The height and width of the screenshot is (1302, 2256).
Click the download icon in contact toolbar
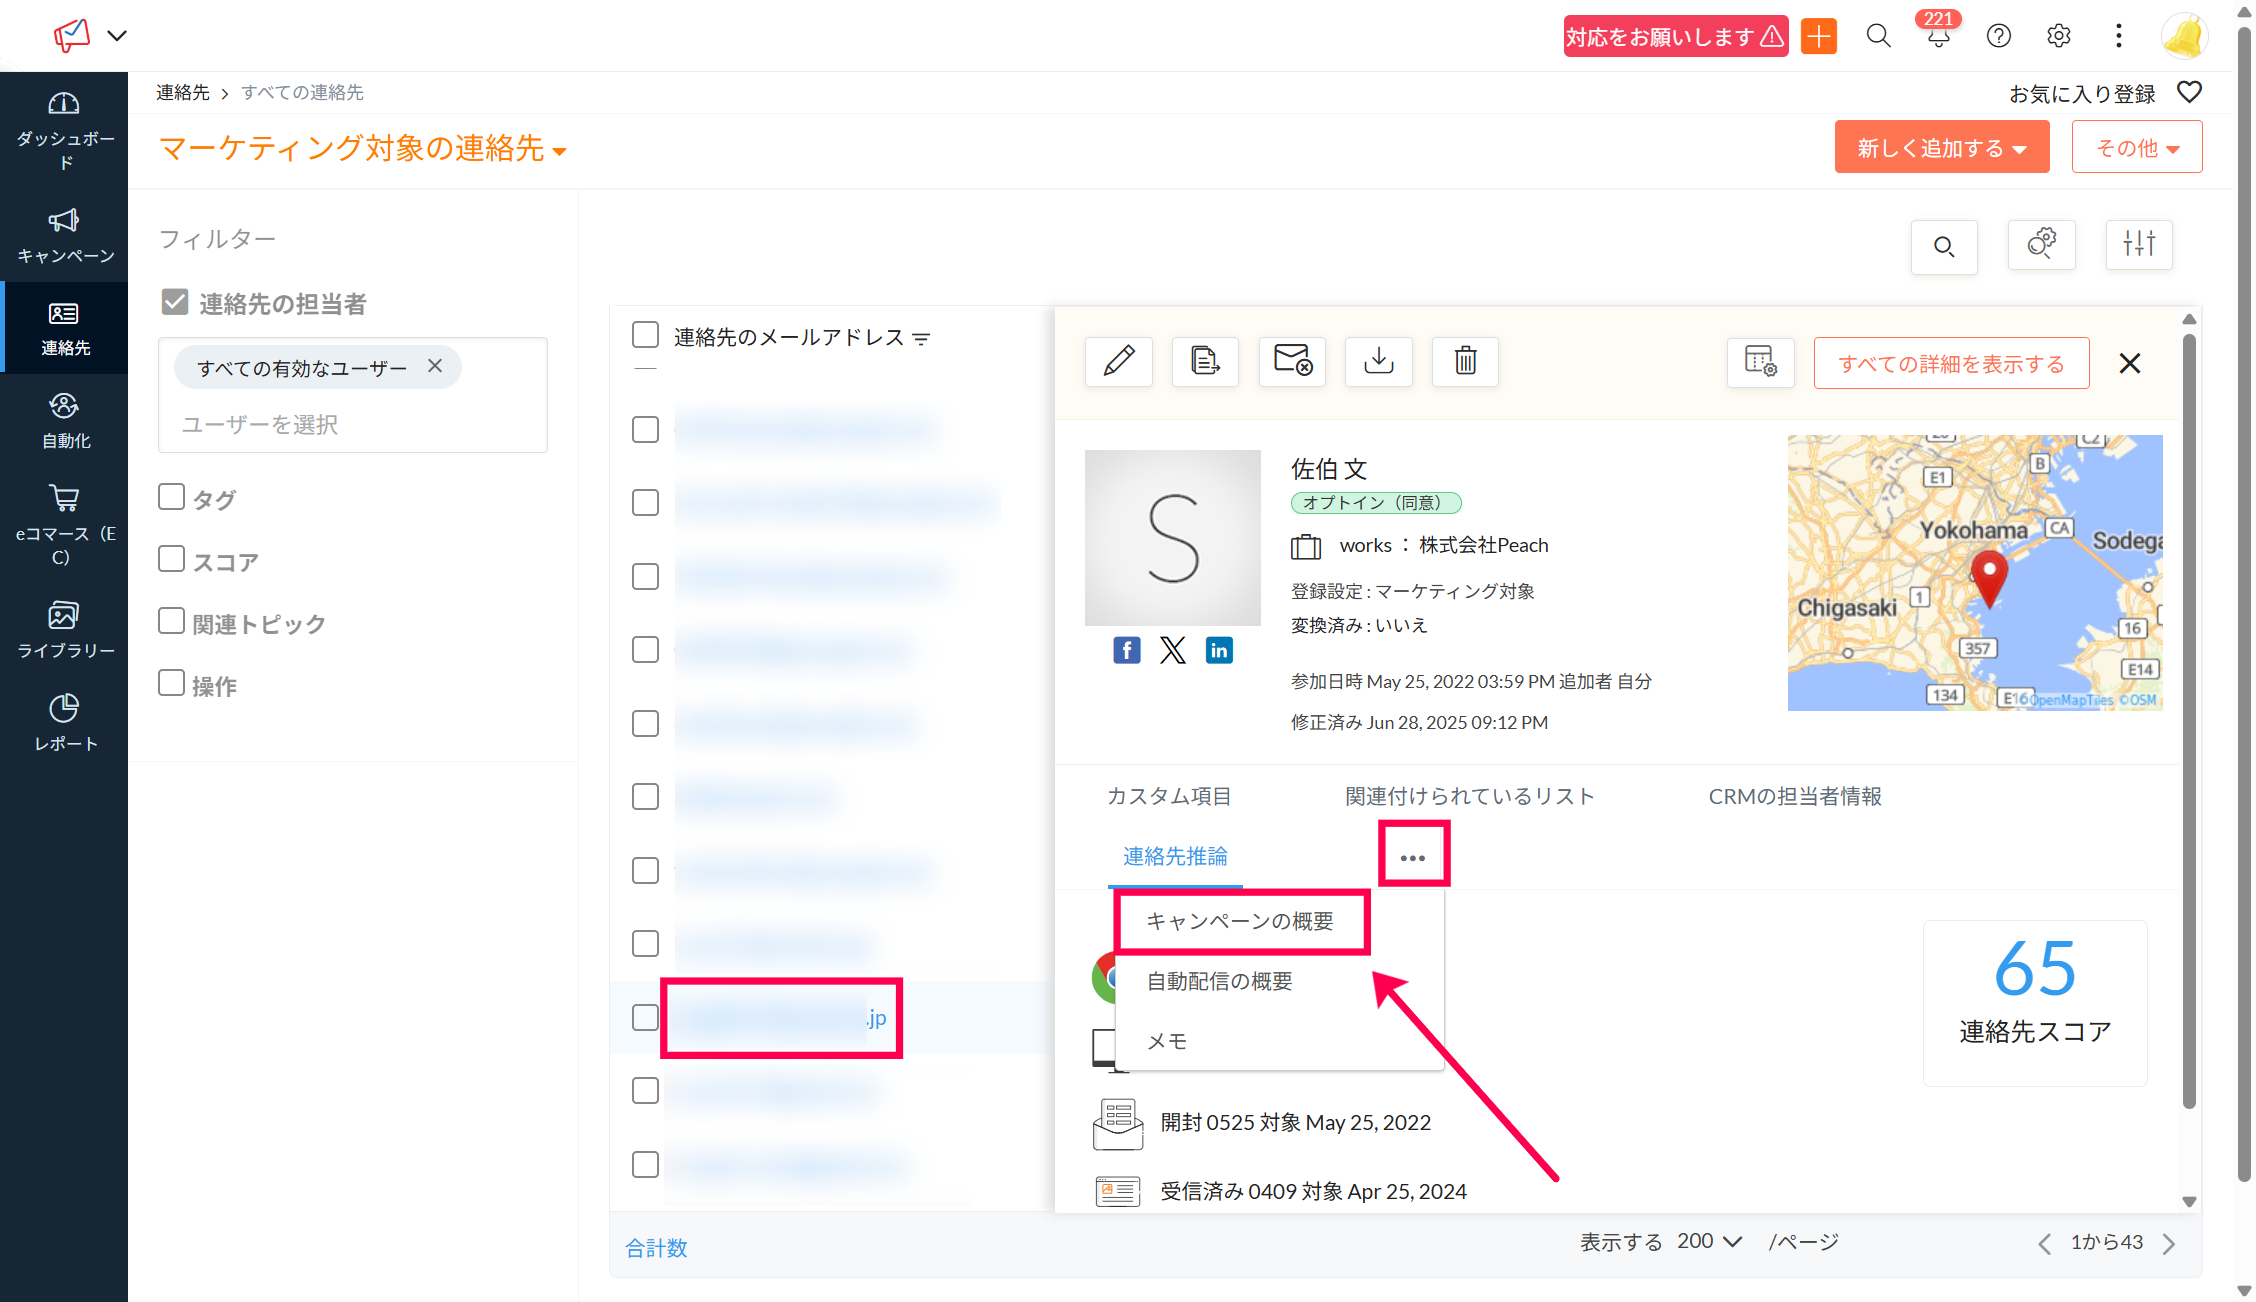point(1378,361)
